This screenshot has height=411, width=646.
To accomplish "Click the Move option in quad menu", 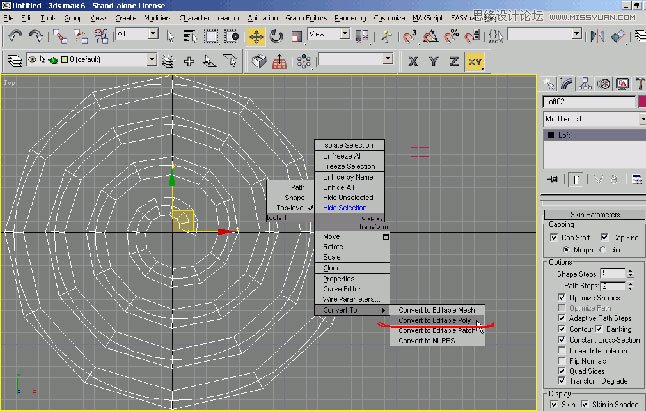I will click(331, 237).
